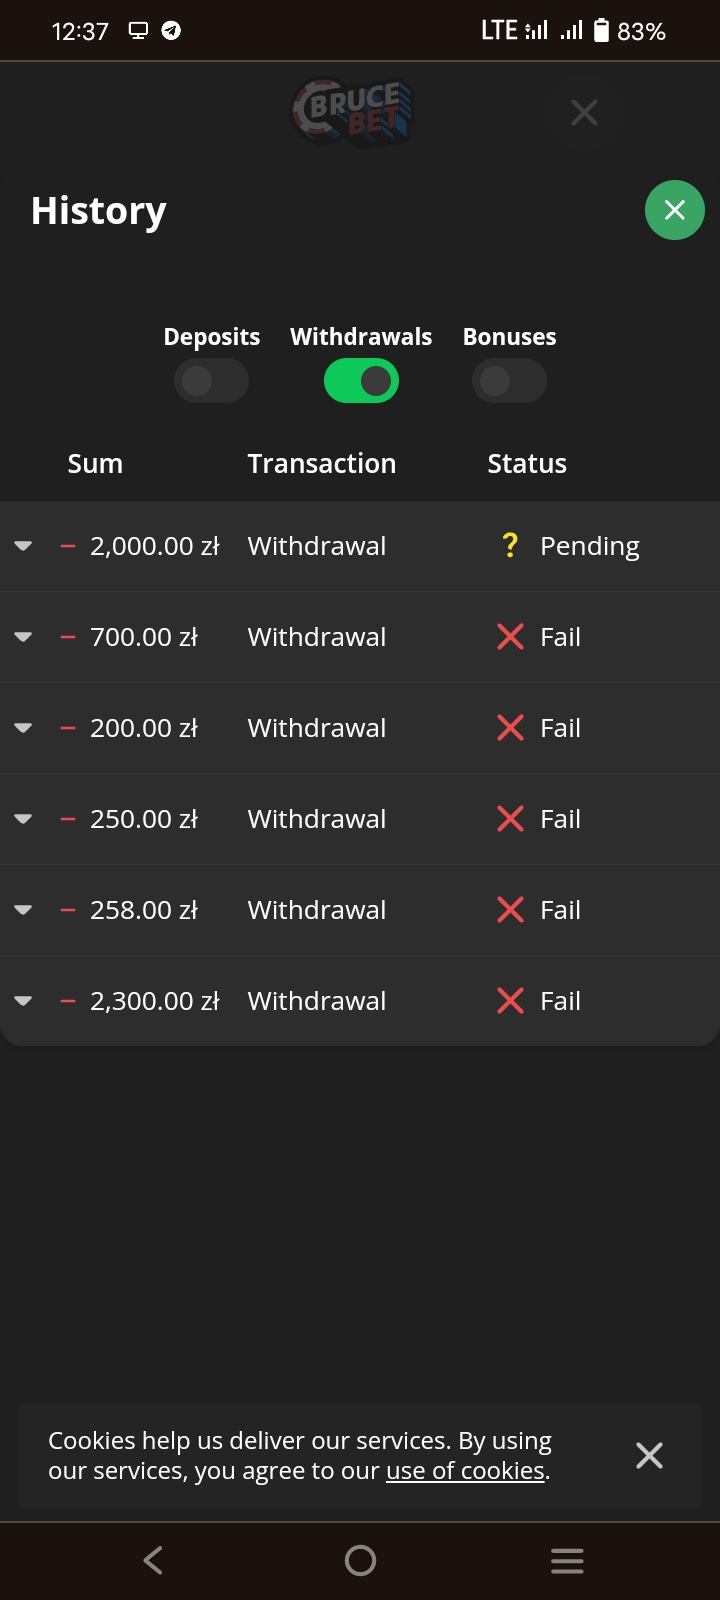
Task: Enable the Bonuses toggle
Action: (509, 381)
